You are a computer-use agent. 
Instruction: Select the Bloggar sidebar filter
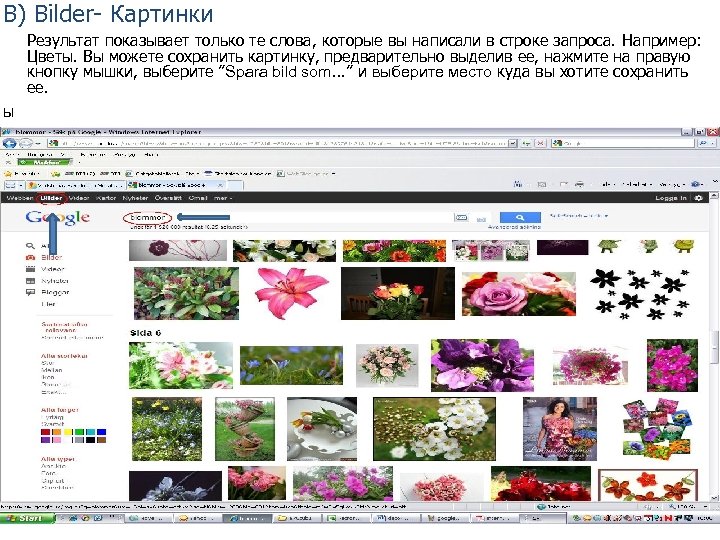[x=55, y=292]
